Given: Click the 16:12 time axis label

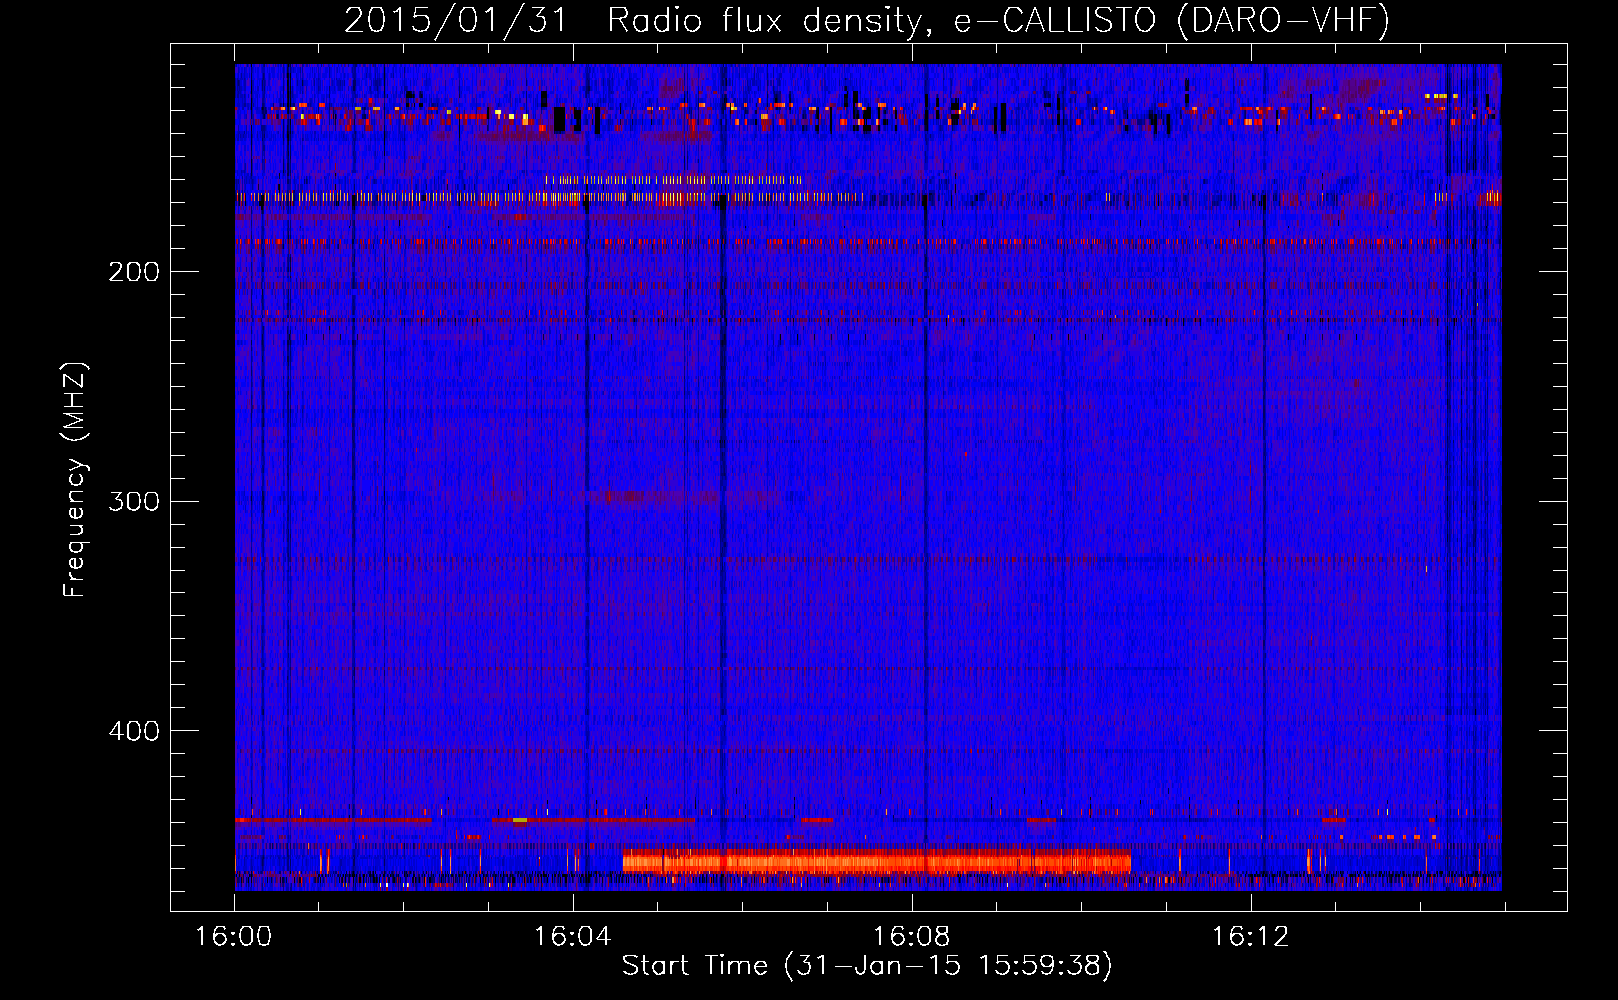Looking at the screenshot, I should tap(1250, 937).
